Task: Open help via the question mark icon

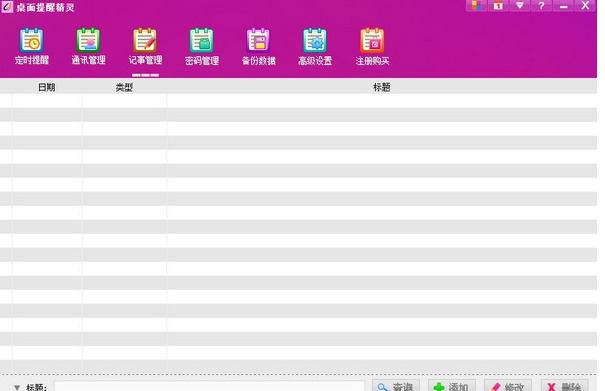Action: tap(541, 6)
